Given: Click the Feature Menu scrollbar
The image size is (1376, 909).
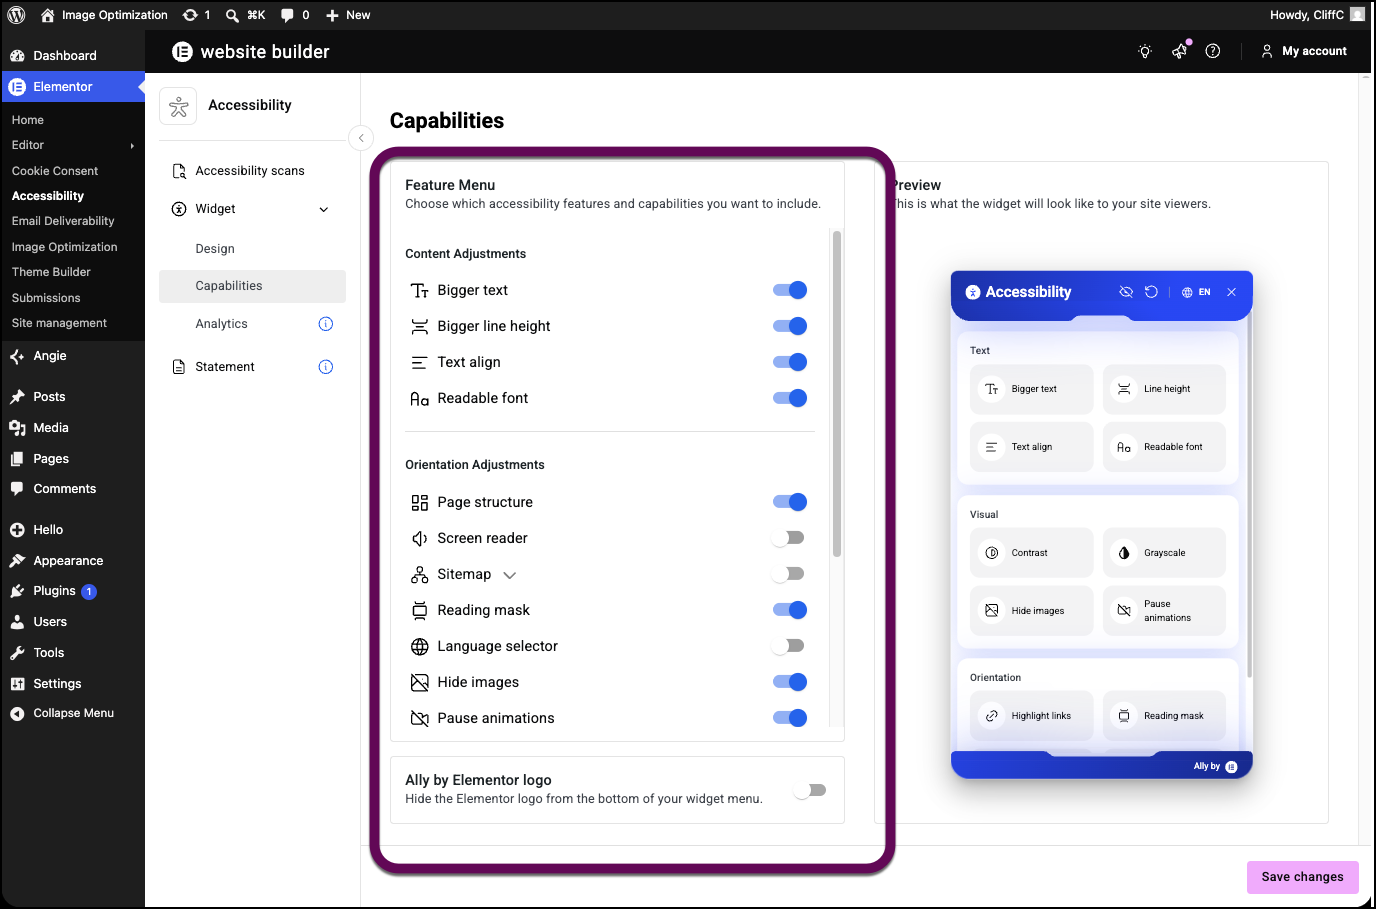Looking at the screenshot, I should (837, 394).
